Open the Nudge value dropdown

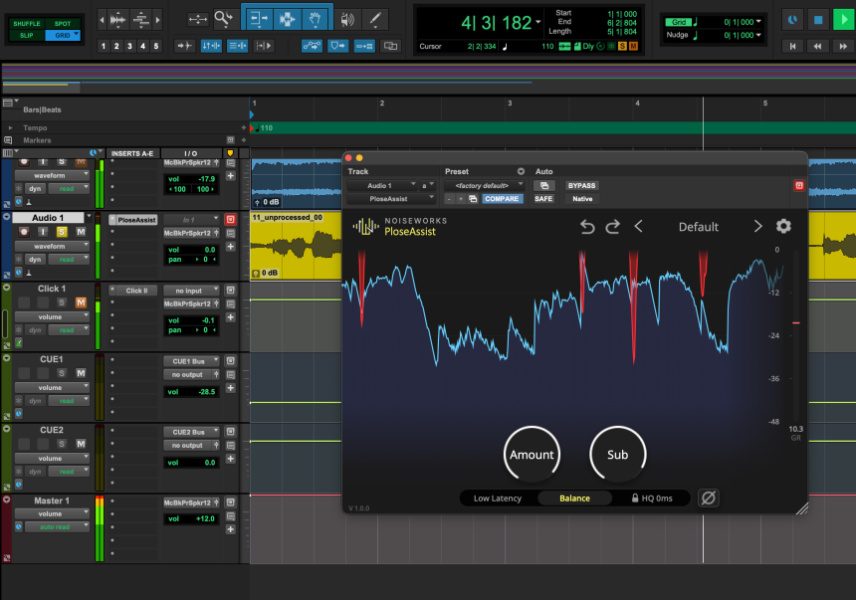[x=758, y=35]
